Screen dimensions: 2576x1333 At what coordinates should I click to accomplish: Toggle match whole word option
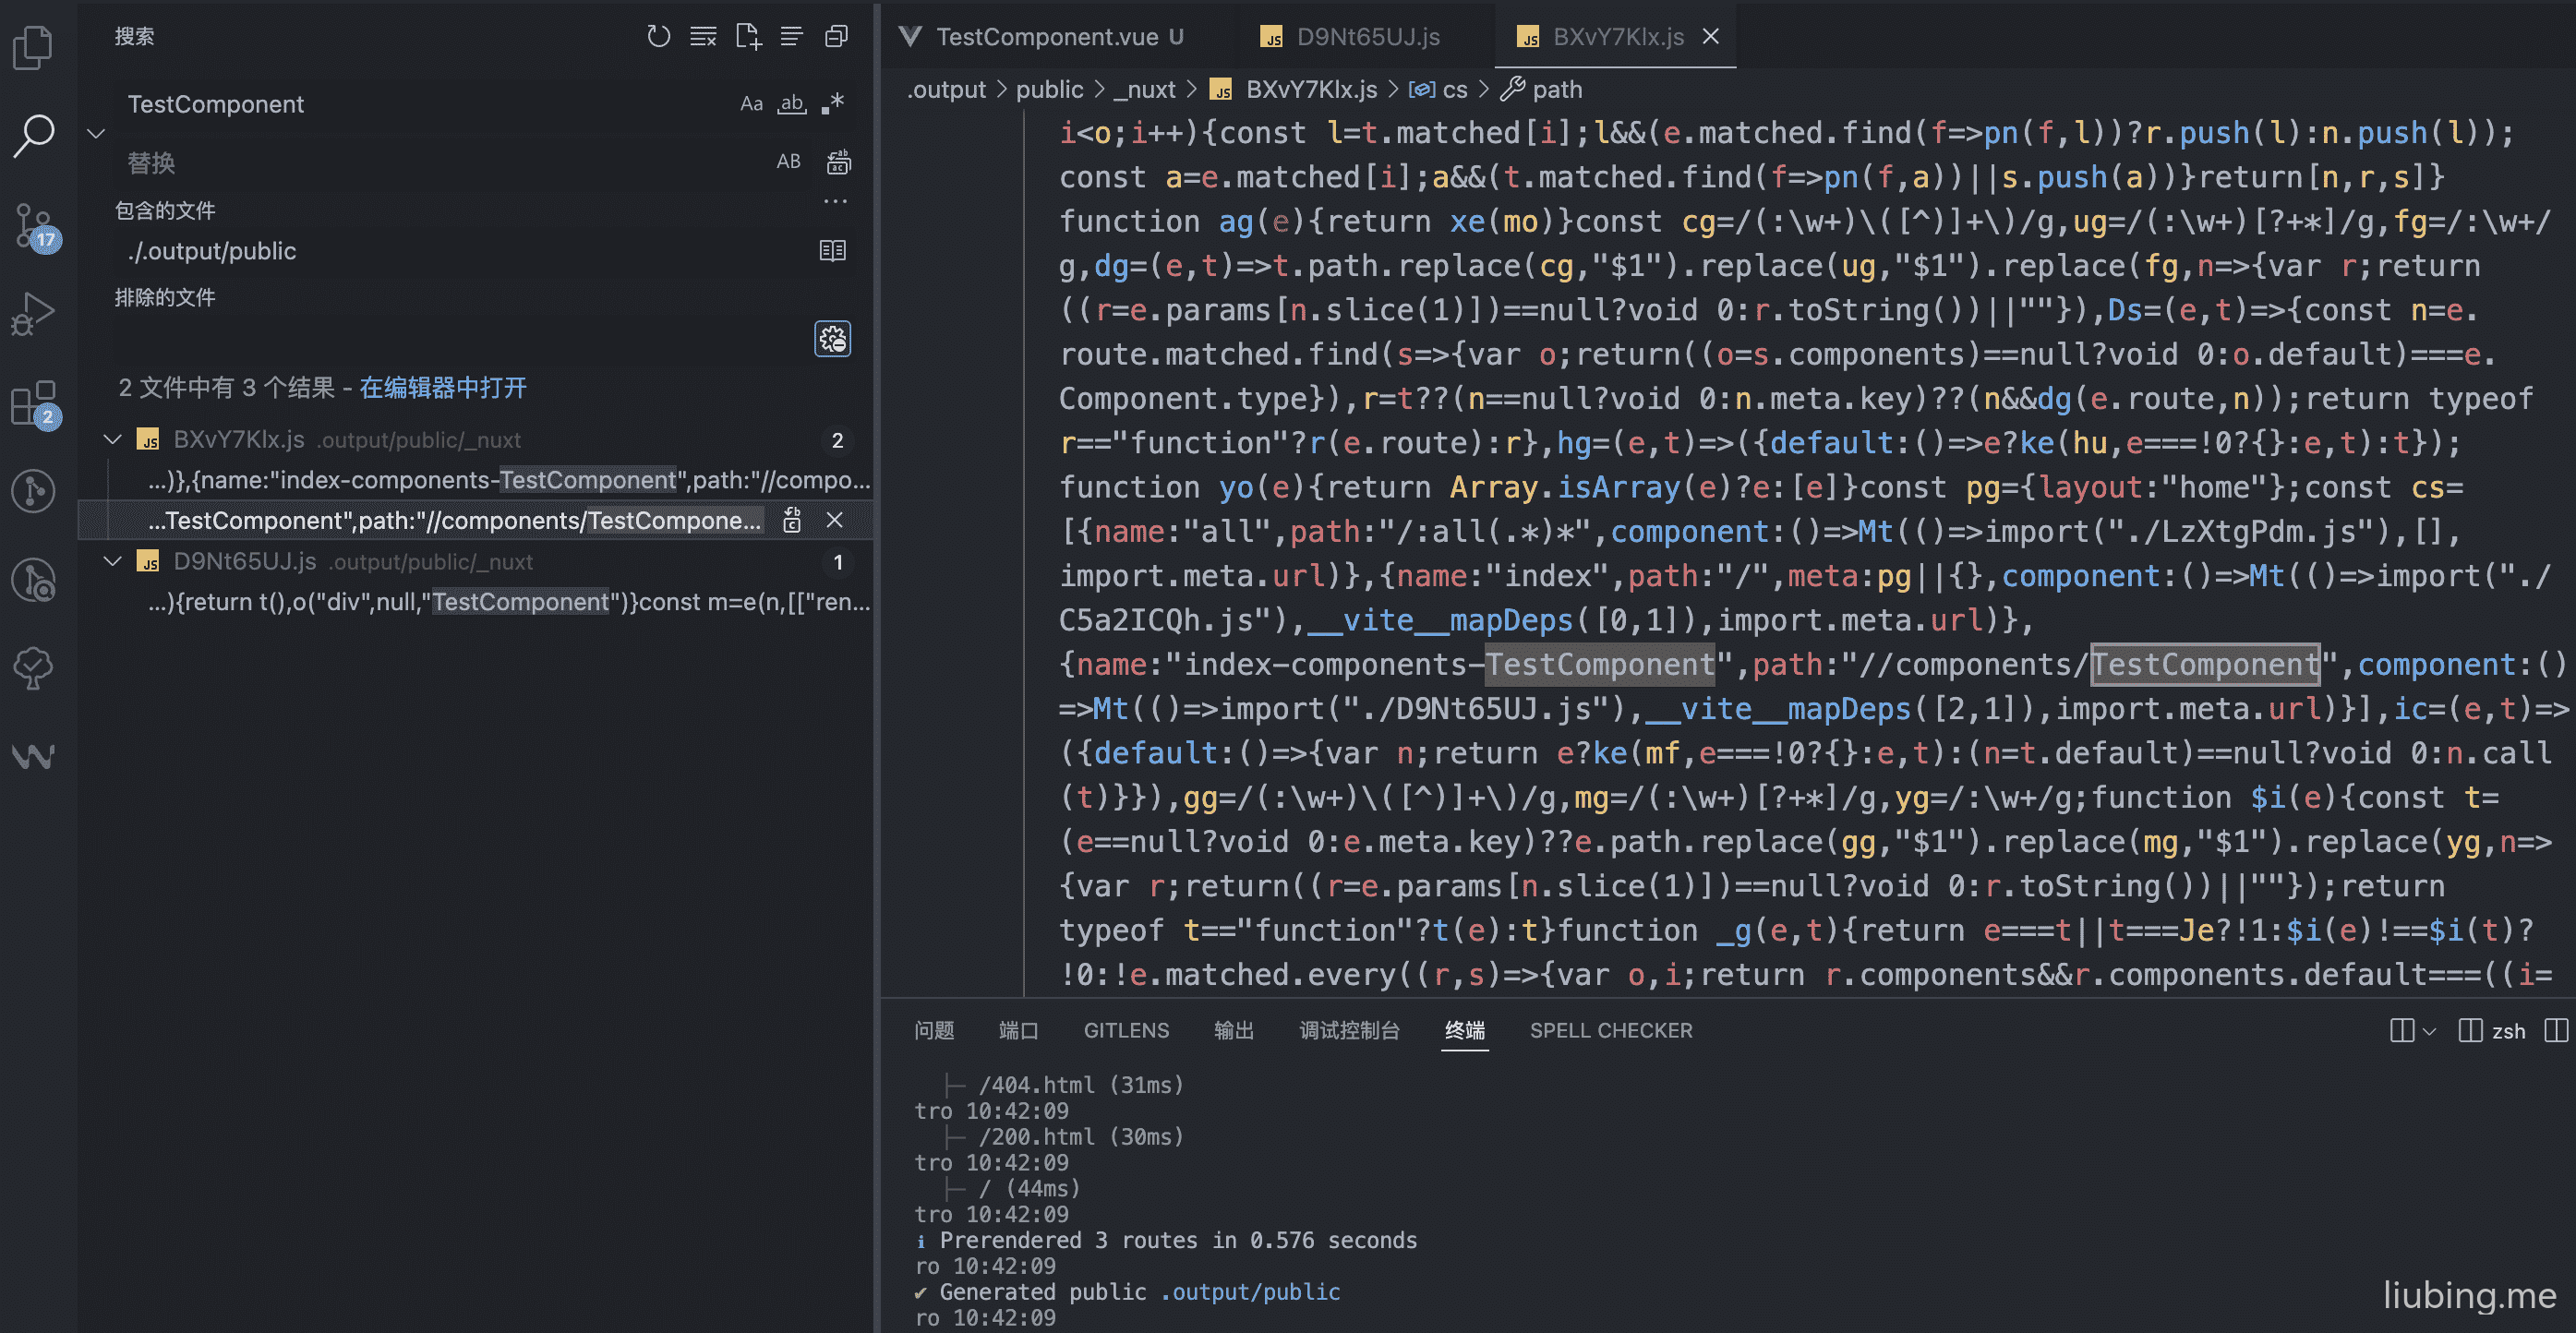click(x=792, y=104)
